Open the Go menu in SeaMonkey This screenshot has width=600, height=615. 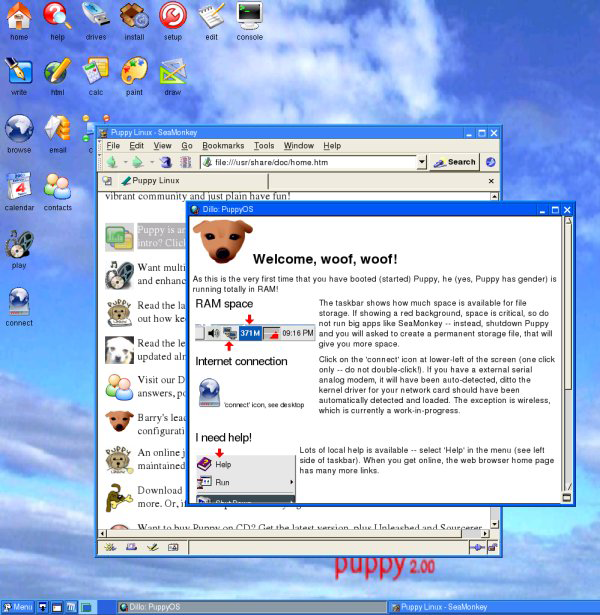click(x=187, y=146)
